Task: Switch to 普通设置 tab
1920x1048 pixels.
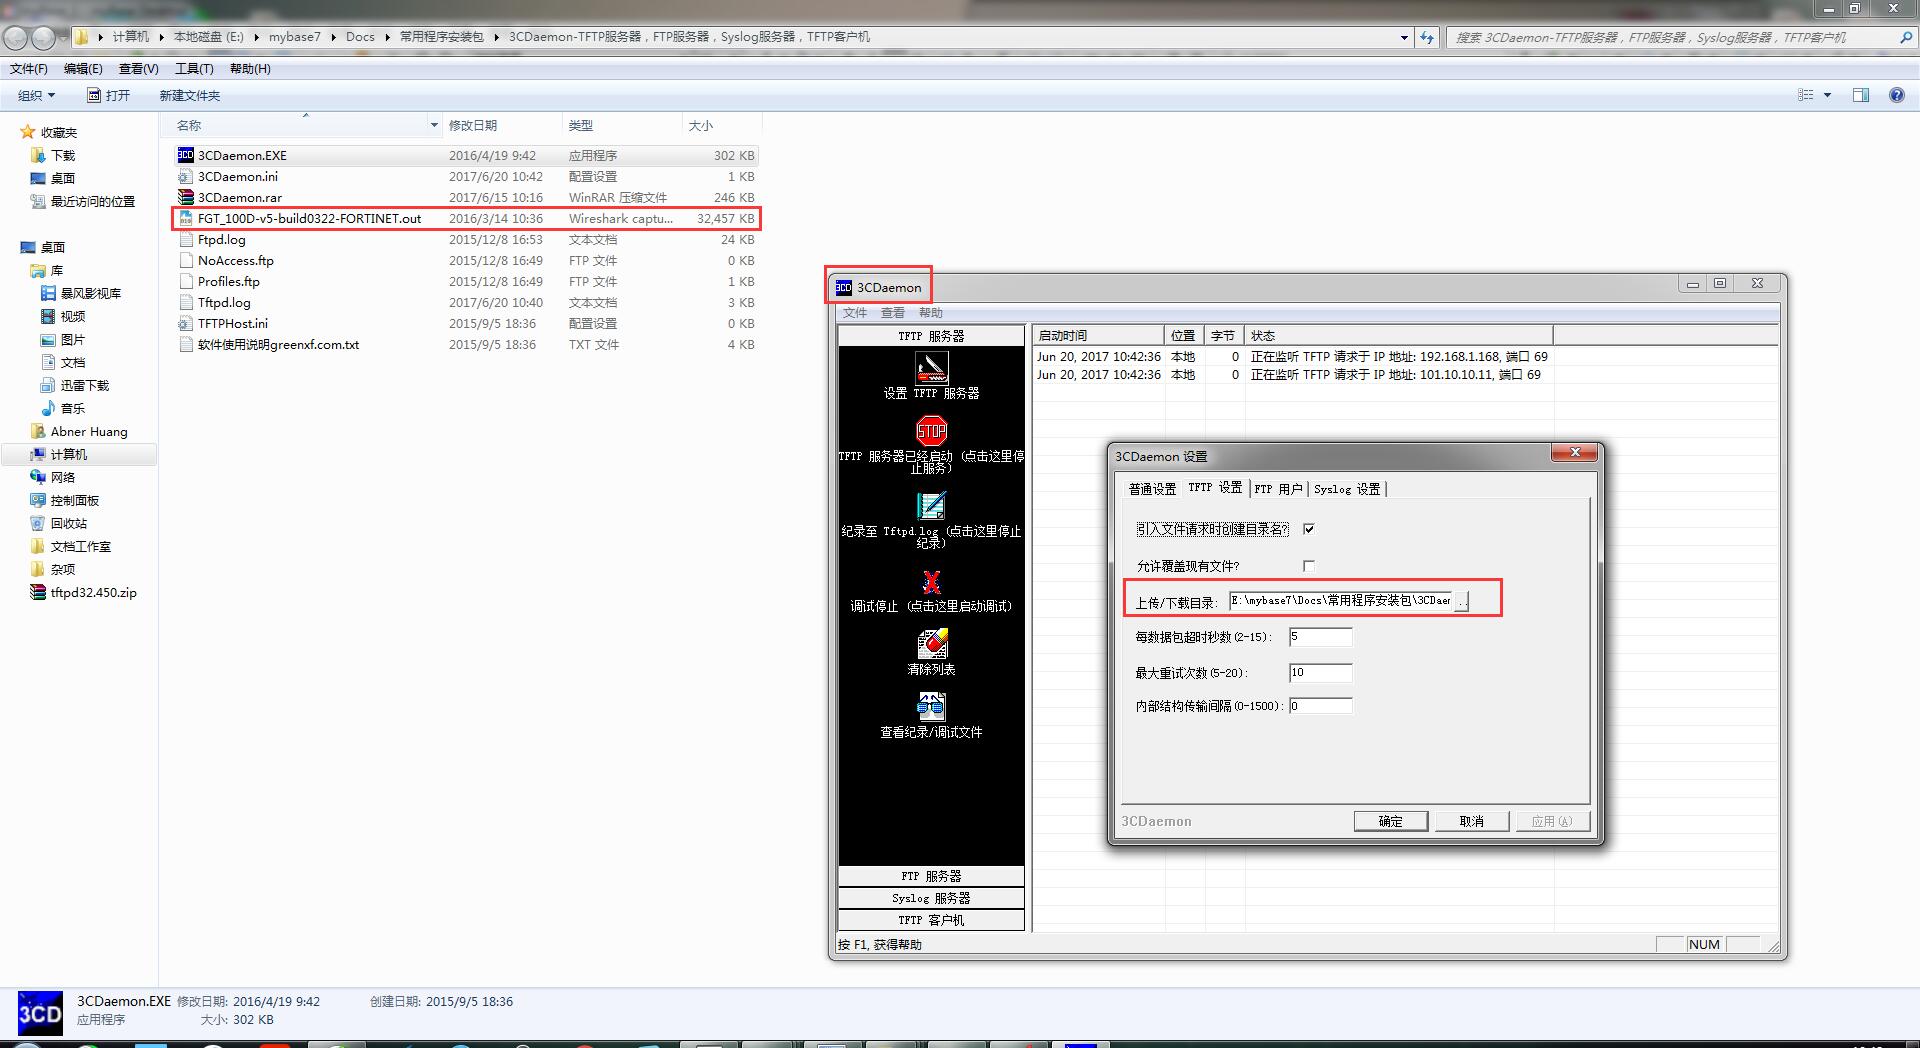Action: tap(1152, 489)
